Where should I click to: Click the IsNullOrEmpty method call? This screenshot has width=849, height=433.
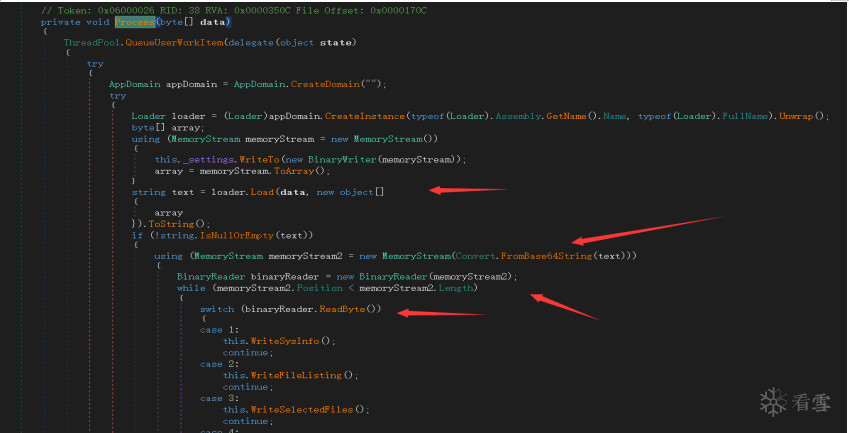[x=237, y=235]
